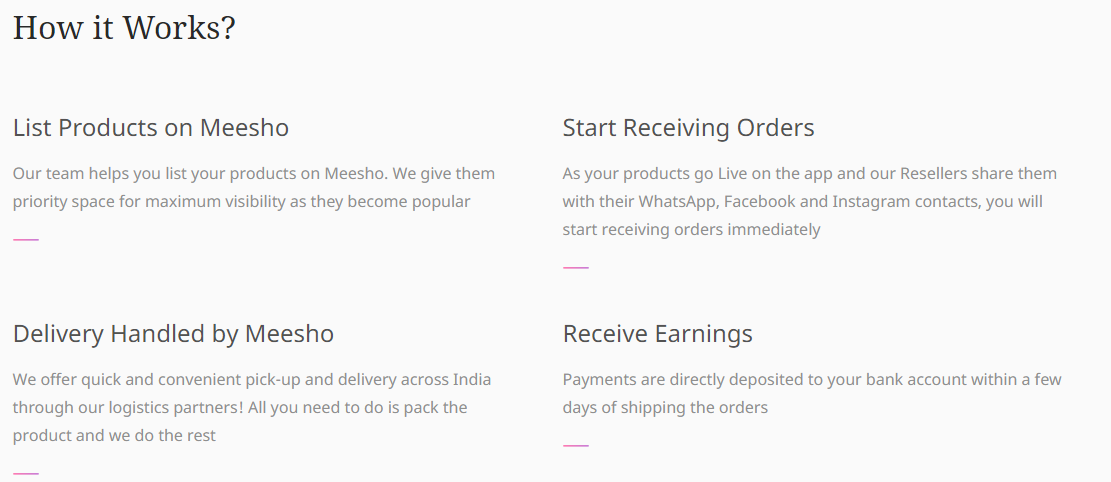
Task: Click the "Start Receiving Orders" heading
Action: coord(688,128)
